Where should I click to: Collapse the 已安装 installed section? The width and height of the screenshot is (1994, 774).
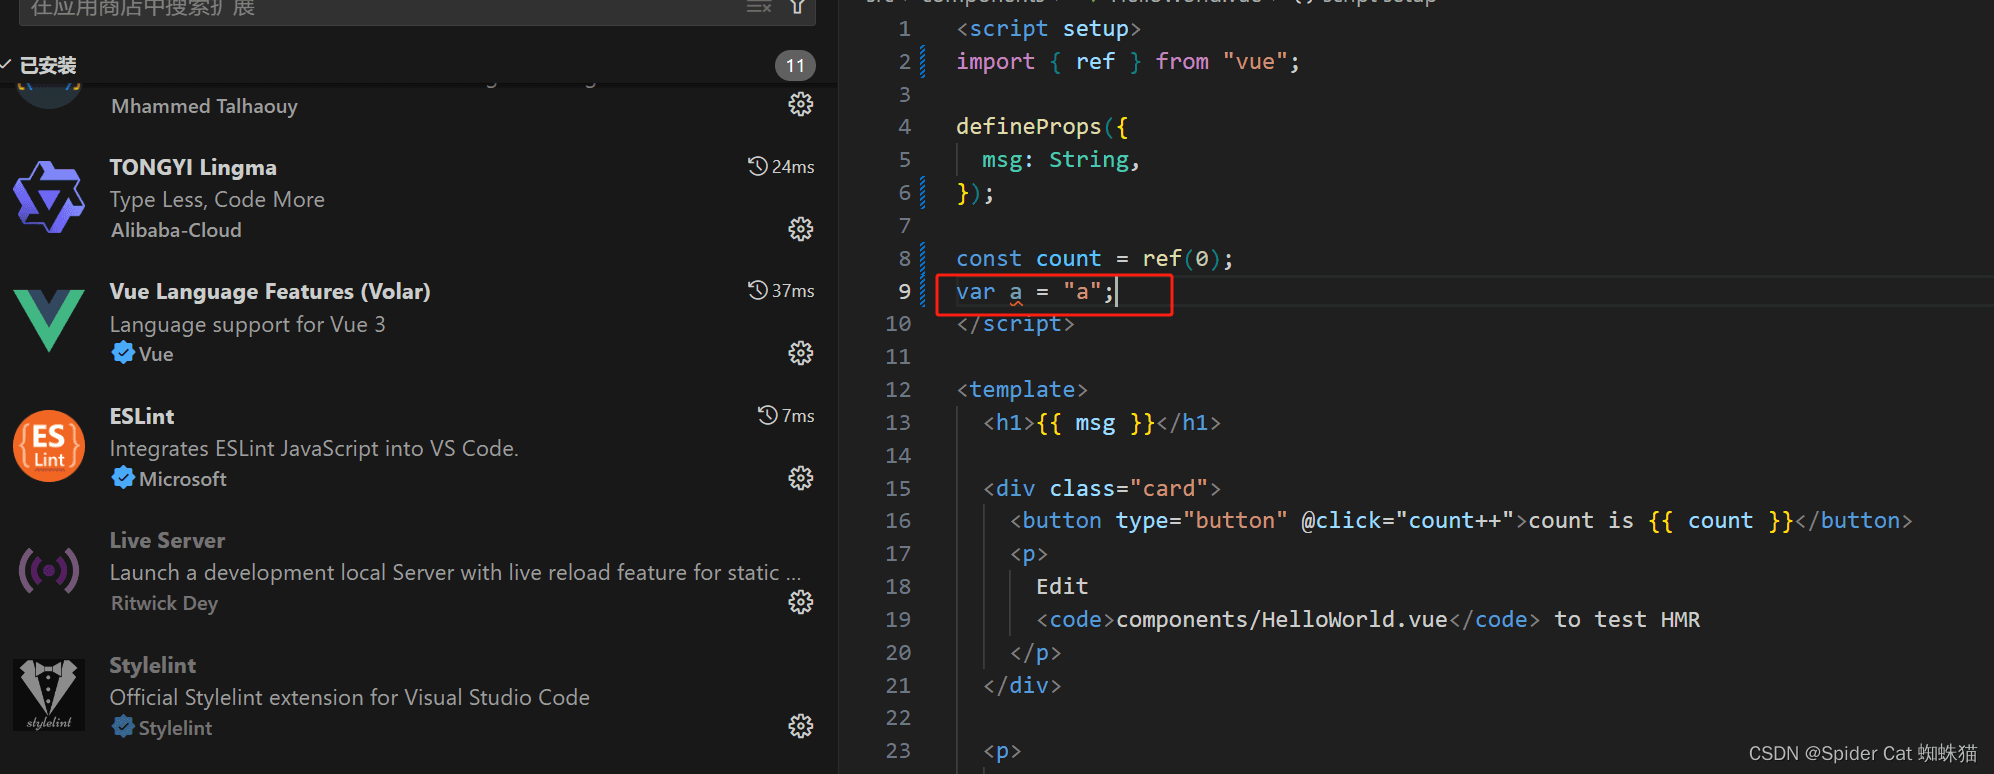point(38,65)
